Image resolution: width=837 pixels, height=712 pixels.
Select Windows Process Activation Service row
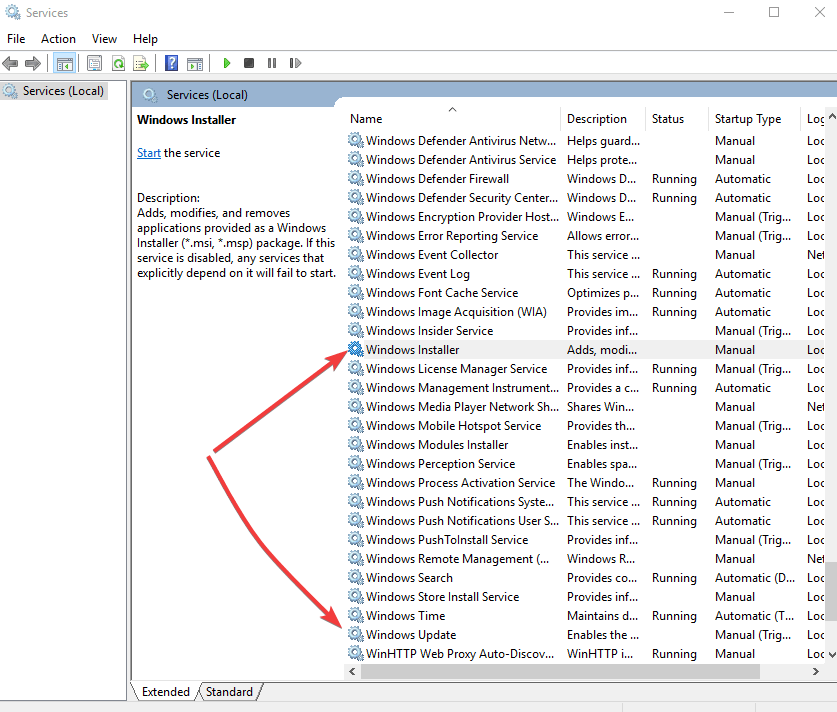point(586,482)
